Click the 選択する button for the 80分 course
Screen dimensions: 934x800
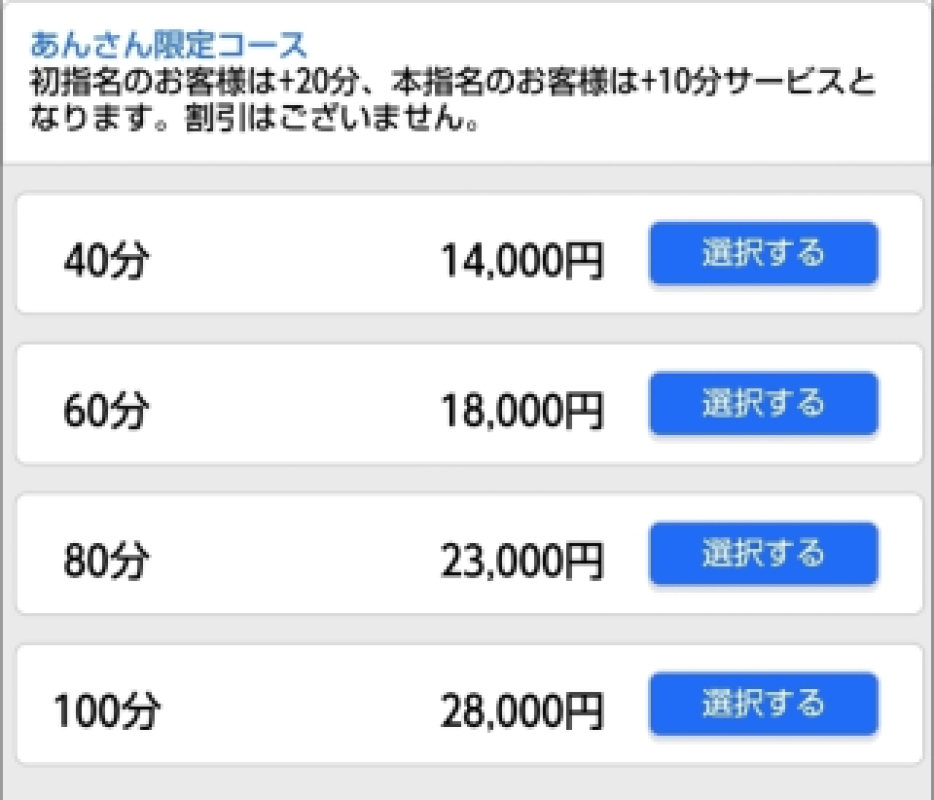[763, 554]
